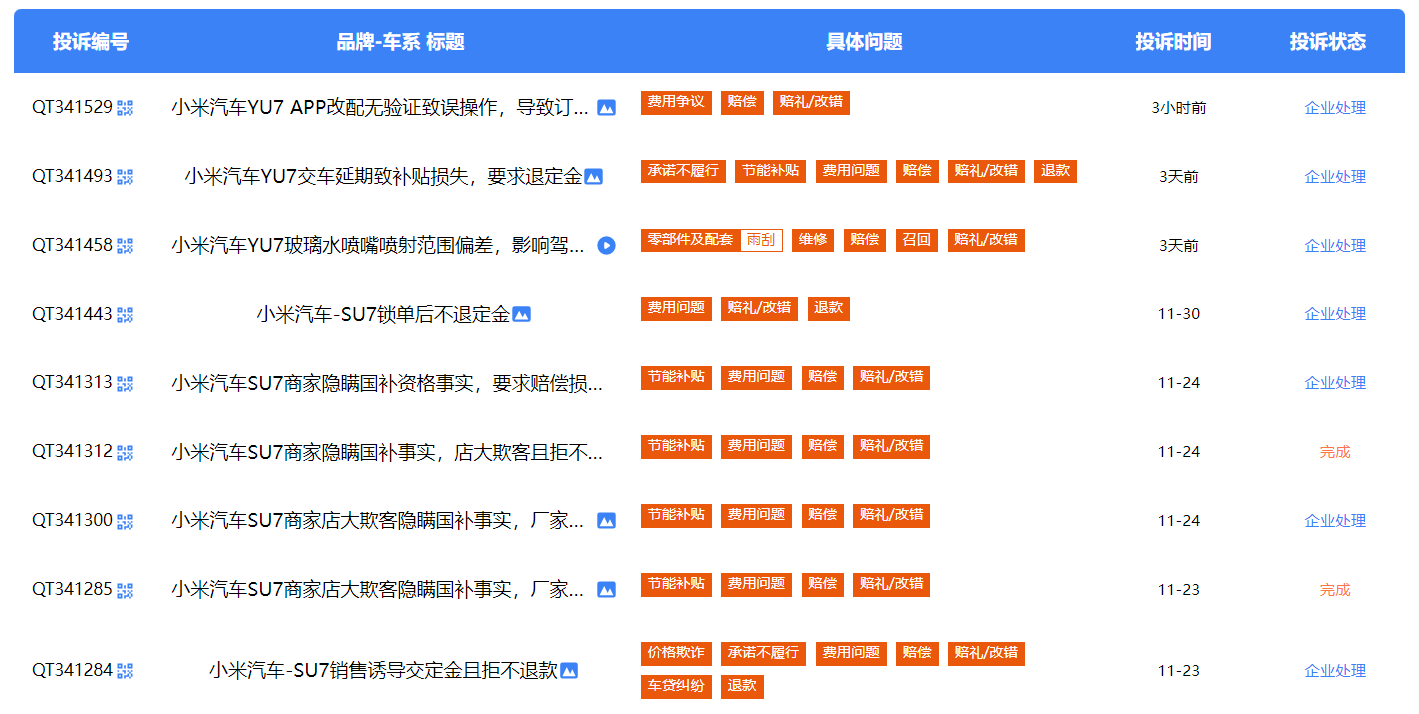Play video icon on YU7玻璃水喷嘴 complaint
Screen dimensions: 1419x714
pyautogui.click(x=606, y=245)
